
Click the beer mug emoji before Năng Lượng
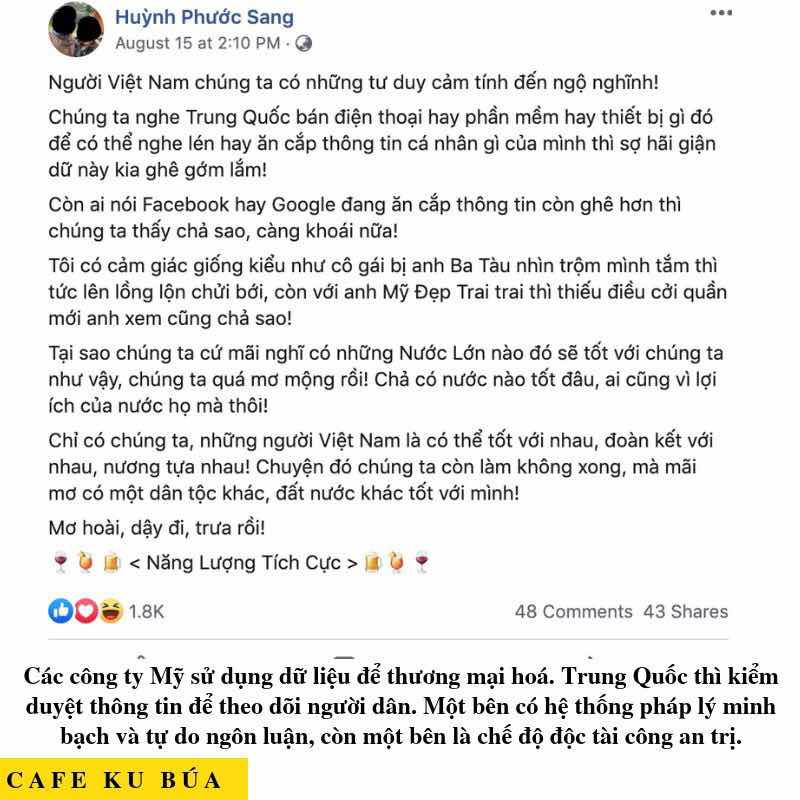pos(112,563)
